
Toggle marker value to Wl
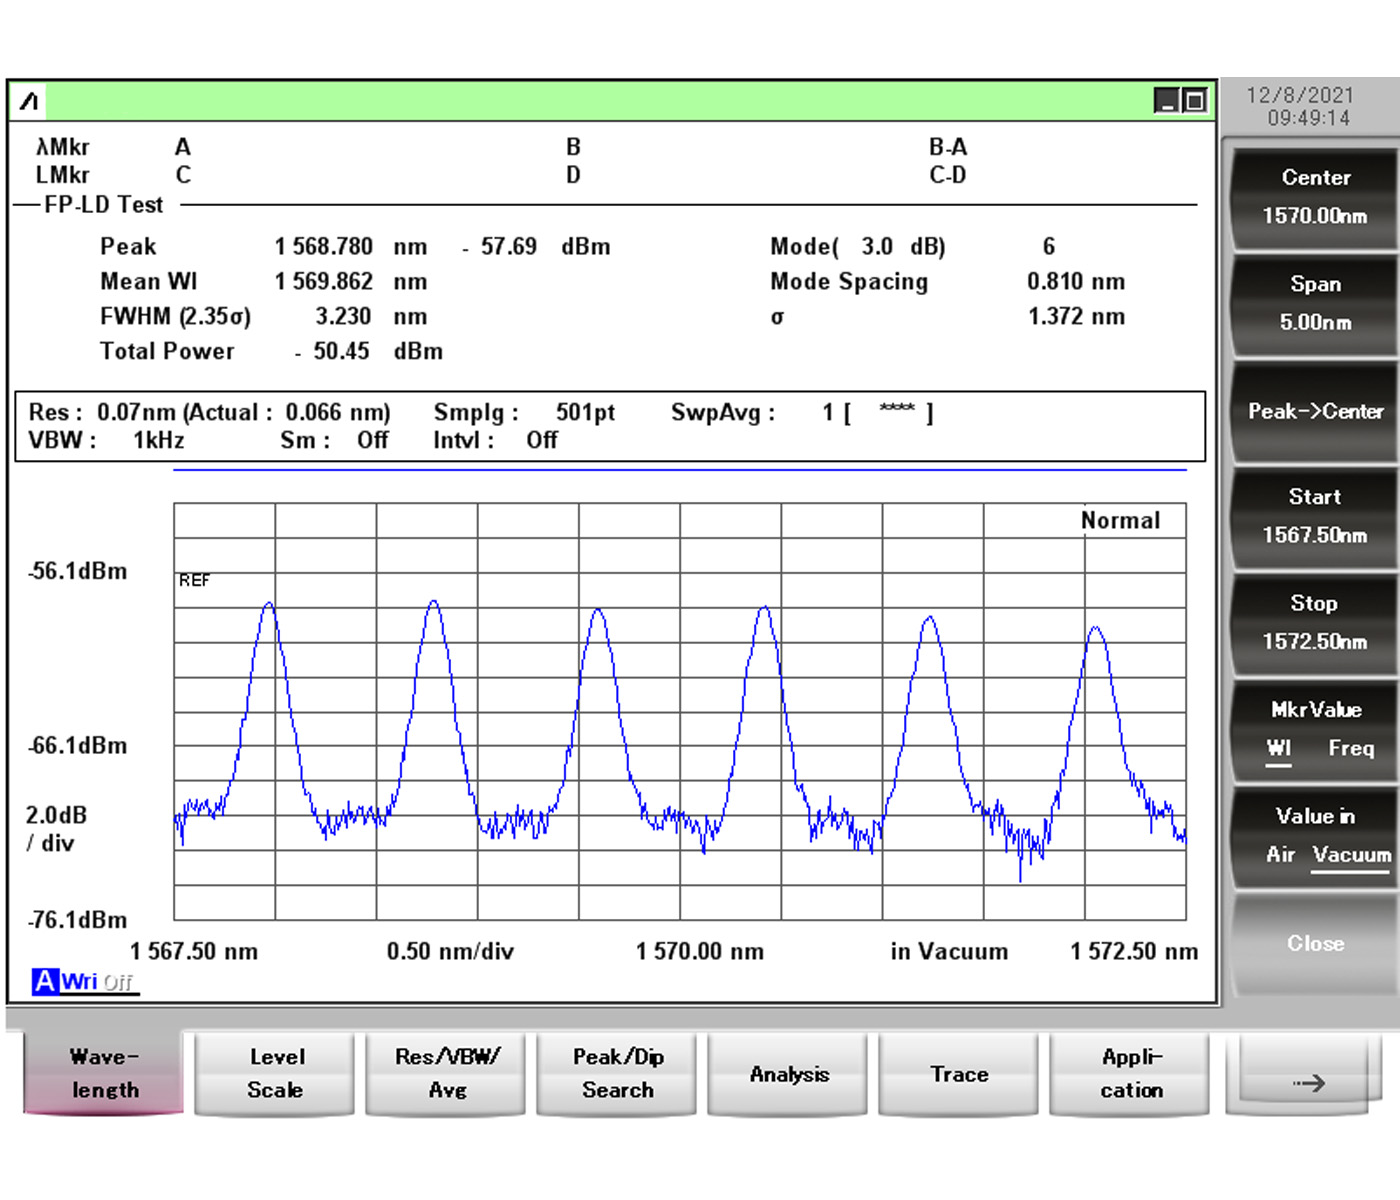pyautogui.click(x=1279, y=748)
